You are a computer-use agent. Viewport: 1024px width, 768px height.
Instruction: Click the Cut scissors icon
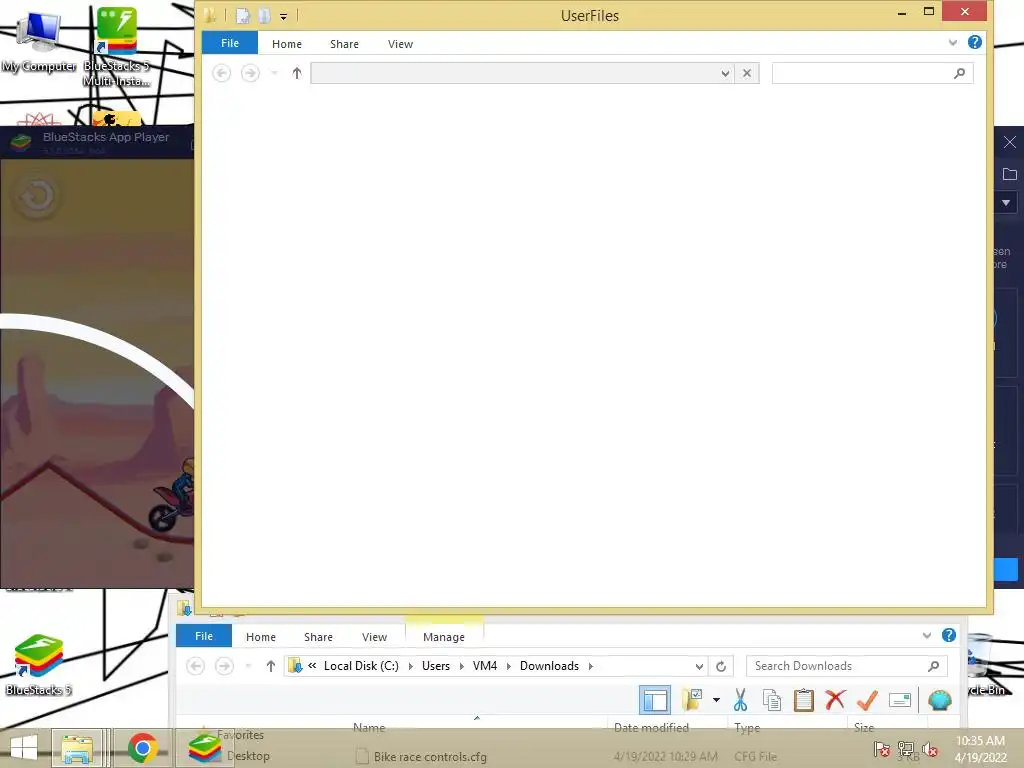pyautogui.click(x=740, y=700)
